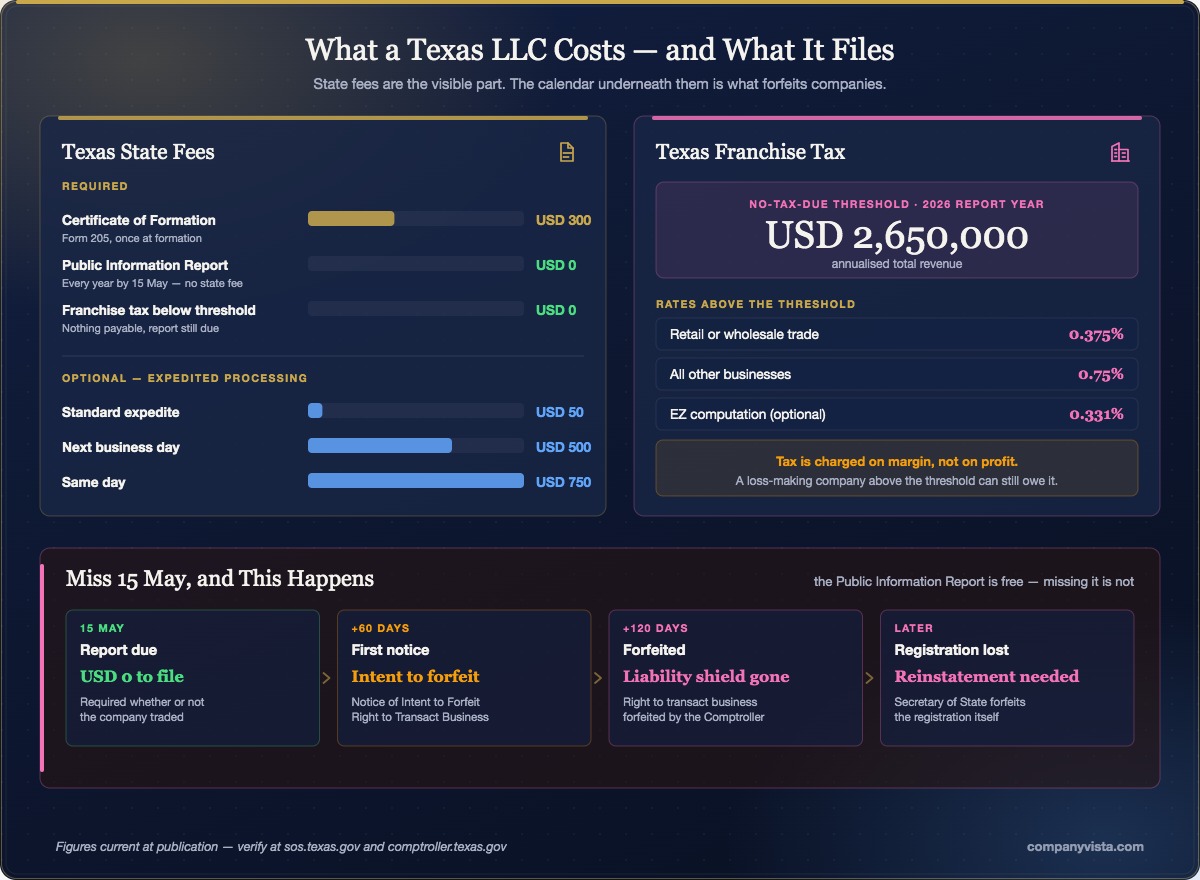Click the Franchise tax below threshold label
1200x880 pixels.
tap(159, 310)
